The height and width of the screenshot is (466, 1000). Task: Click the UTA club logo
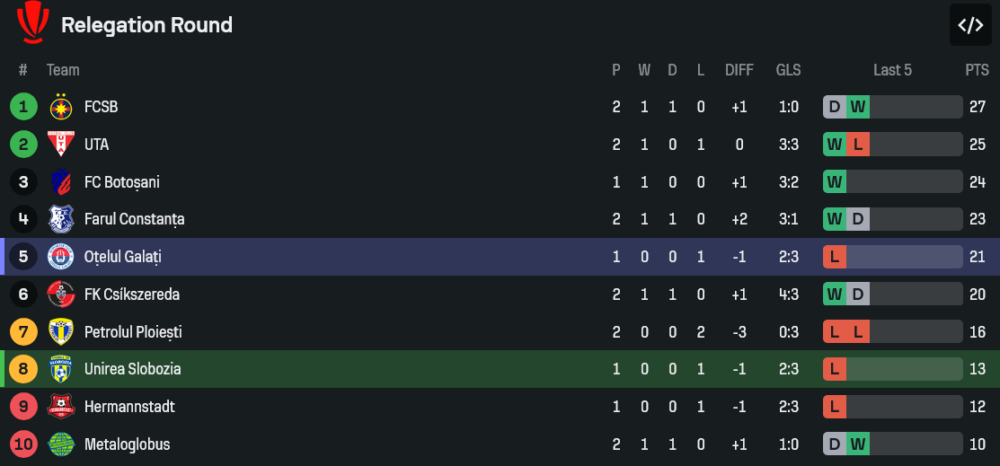pyautogui.click(x=61, y=144)
